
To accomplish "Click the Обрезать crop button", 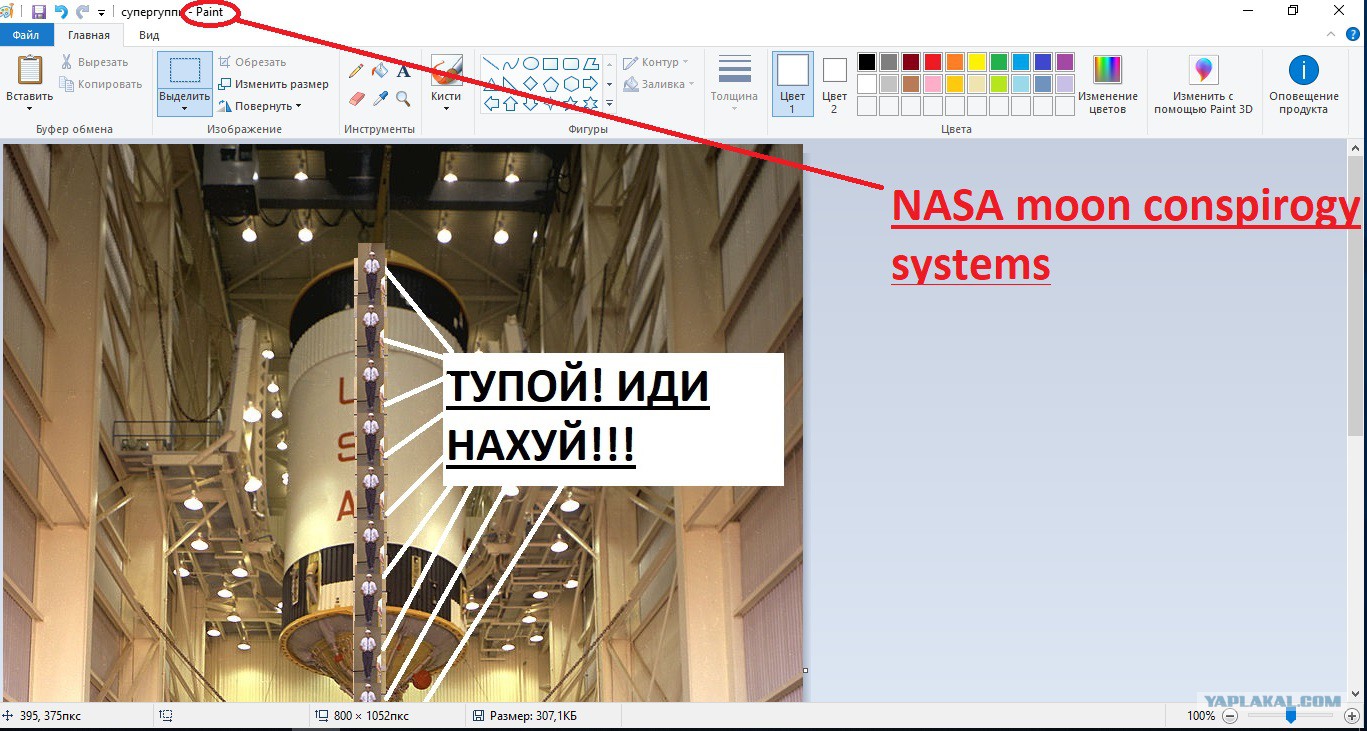I will (x=252, y=62).
